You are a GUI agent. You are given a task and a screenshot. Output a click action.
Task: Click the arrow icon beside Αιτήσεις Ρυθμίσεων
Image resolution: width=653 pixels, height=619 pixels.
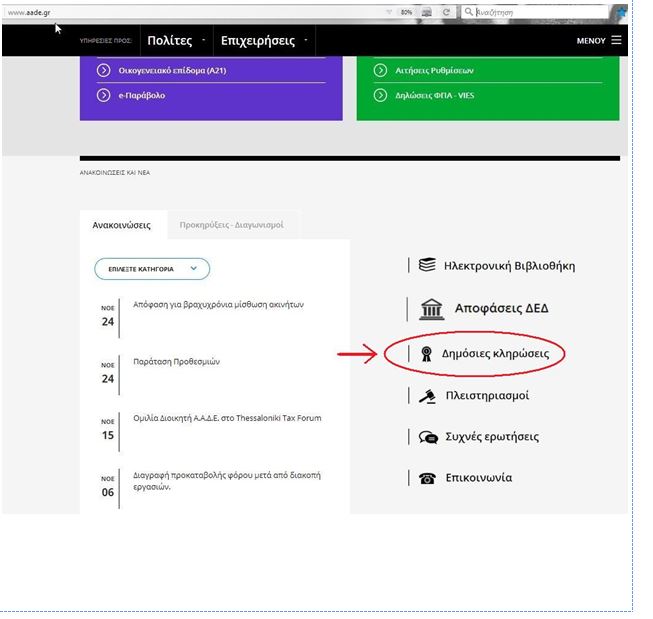(x=380, y=70)
